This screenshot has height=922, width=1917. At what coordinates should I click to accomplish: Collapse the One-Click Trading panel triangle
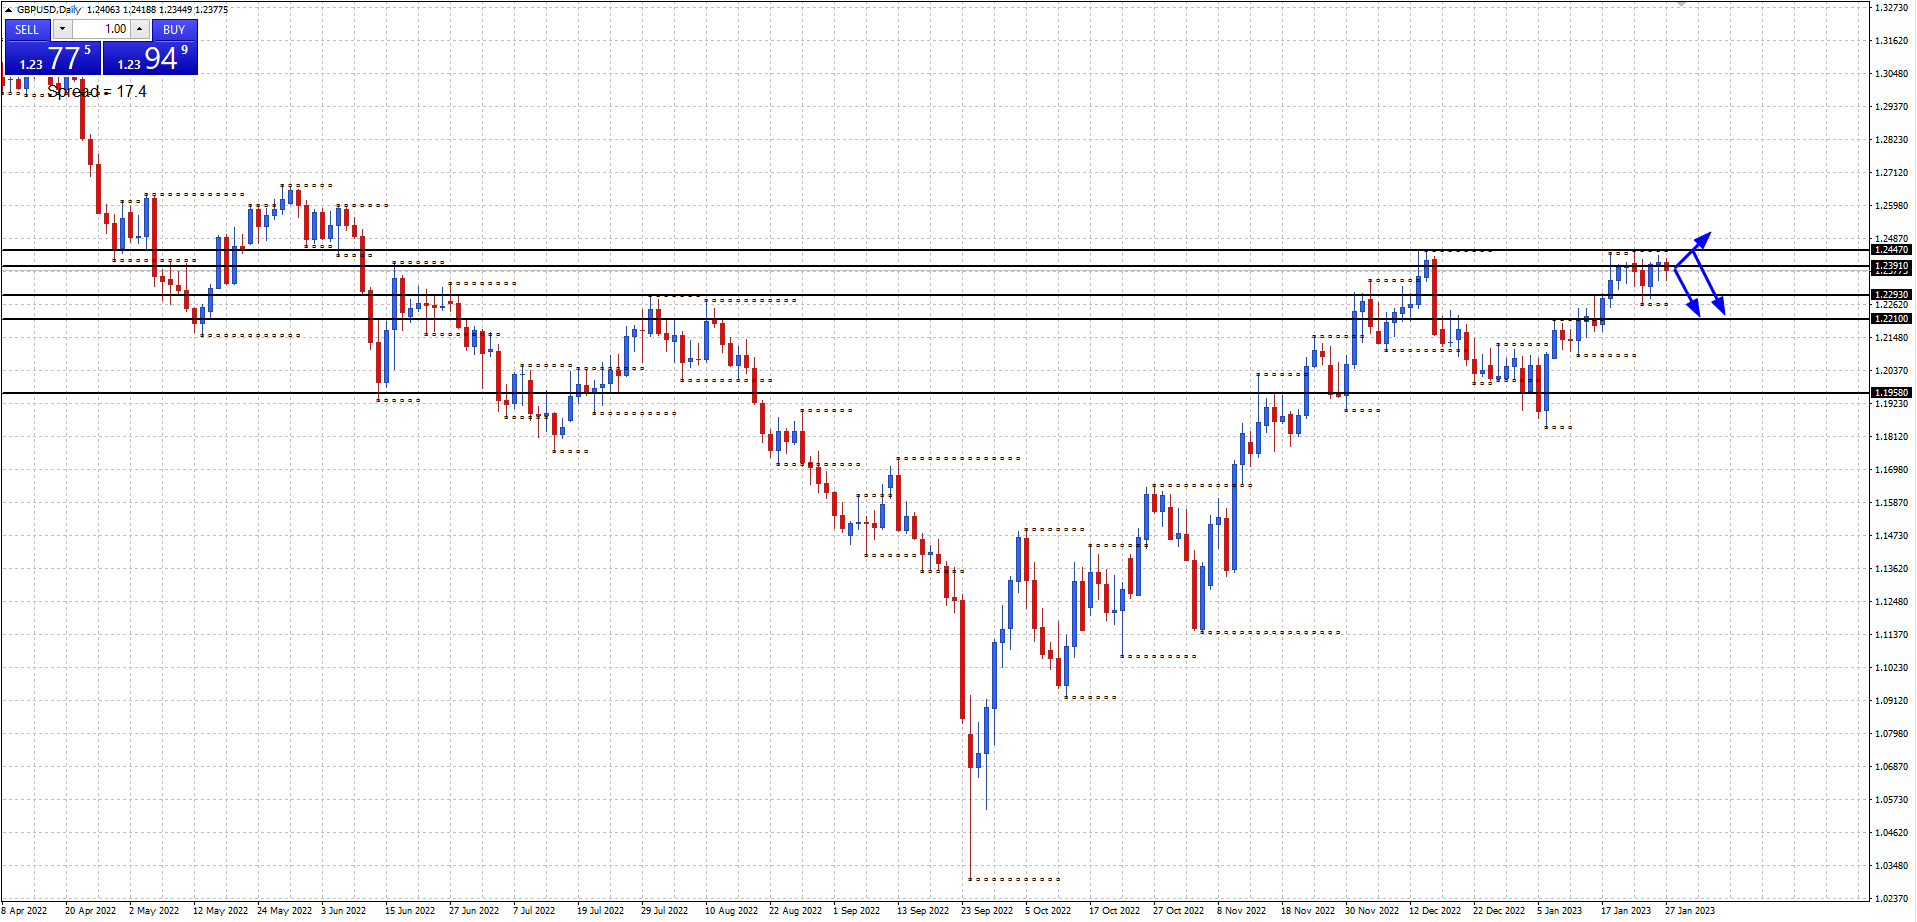coord(8,10)
